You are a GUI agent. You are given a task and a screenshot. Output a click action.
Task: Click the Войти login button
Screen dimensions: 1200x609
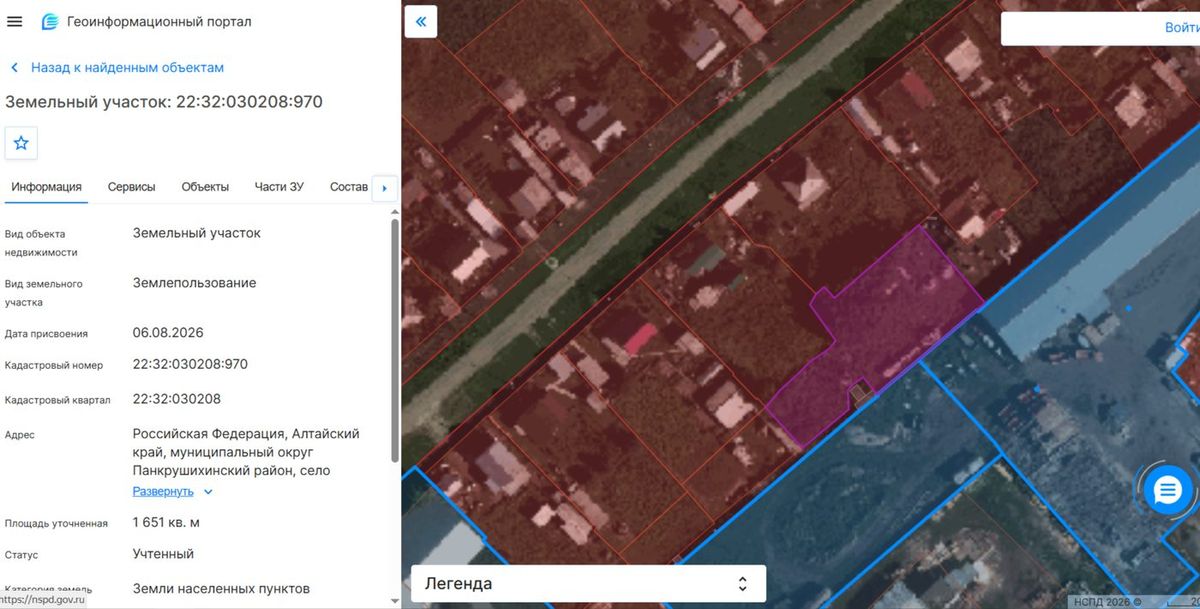click(x=1182, y=28)
